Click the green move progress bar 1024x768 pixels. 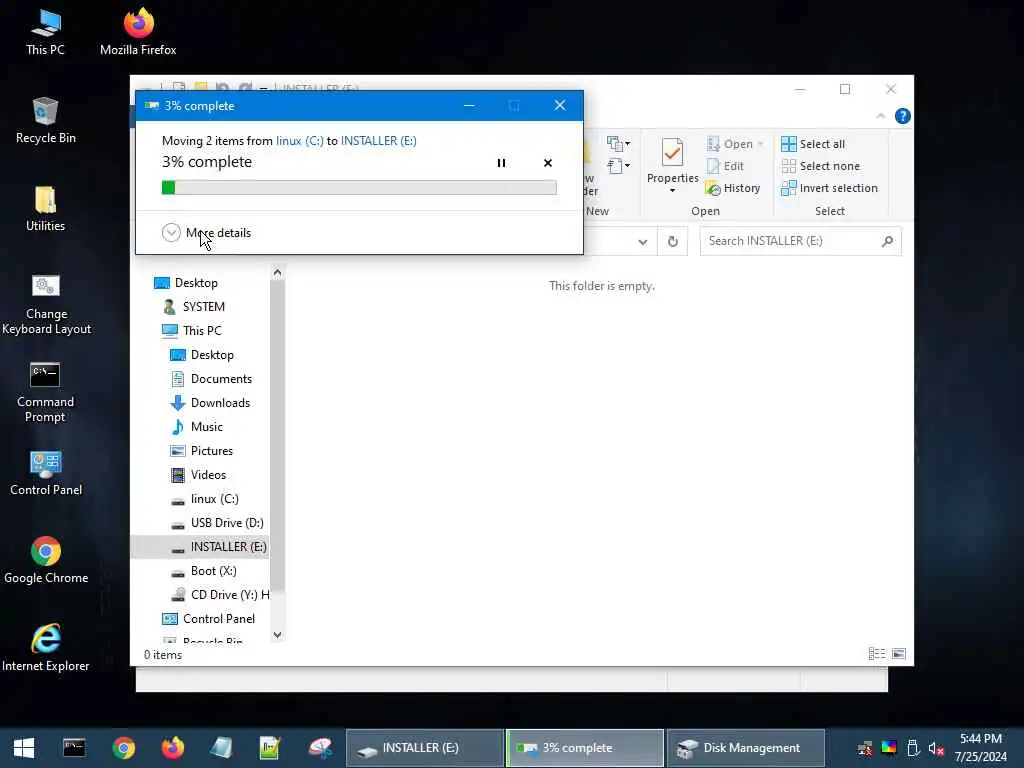coord(359,187)
